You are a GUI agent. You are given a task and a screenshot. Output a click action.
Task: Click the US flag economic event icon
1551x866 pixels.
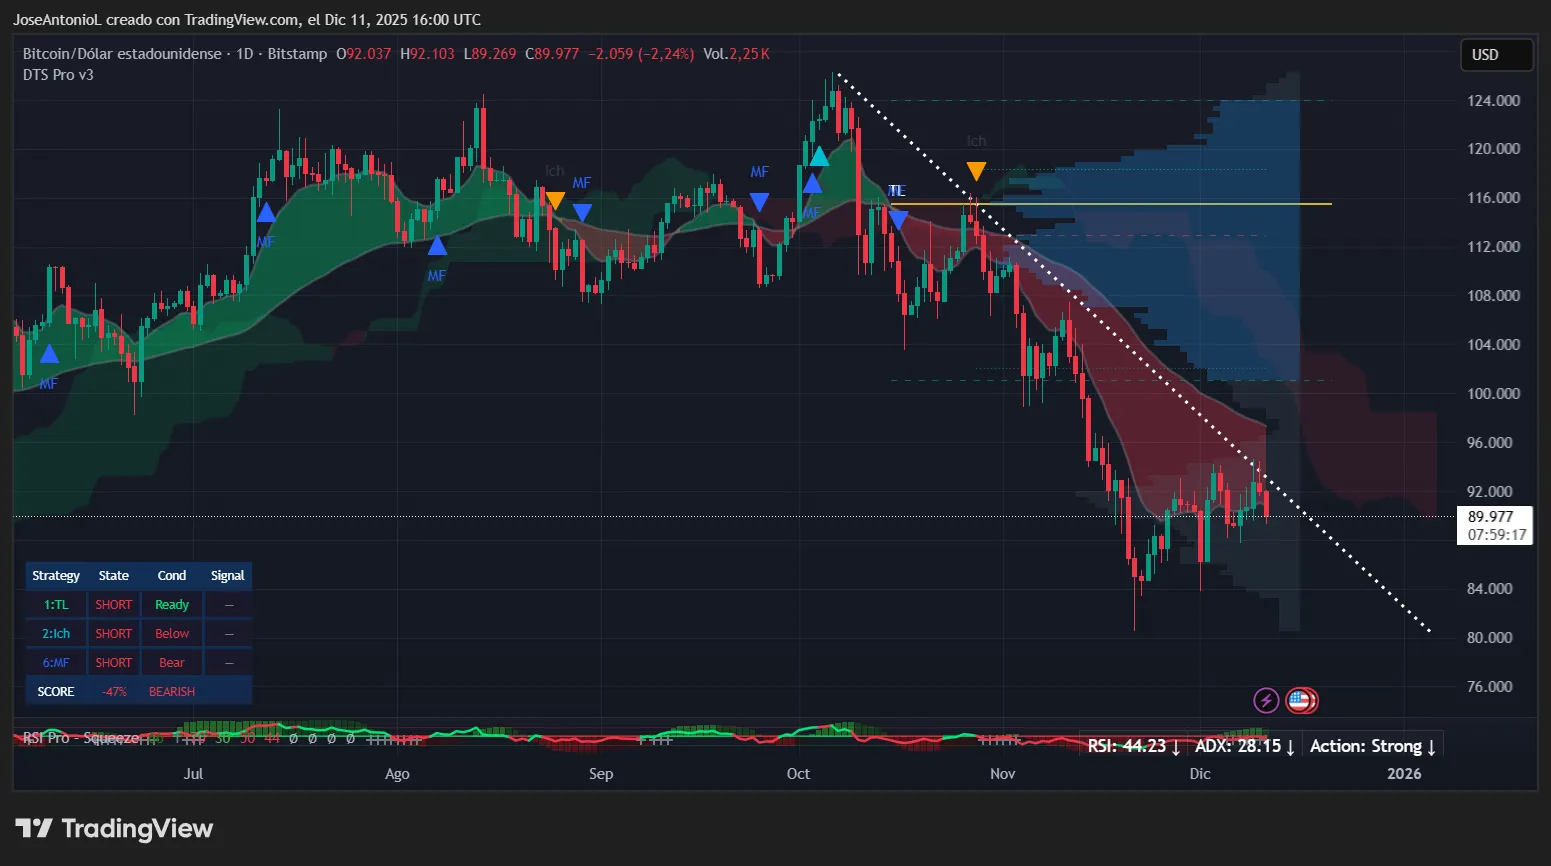(1299, 700)
